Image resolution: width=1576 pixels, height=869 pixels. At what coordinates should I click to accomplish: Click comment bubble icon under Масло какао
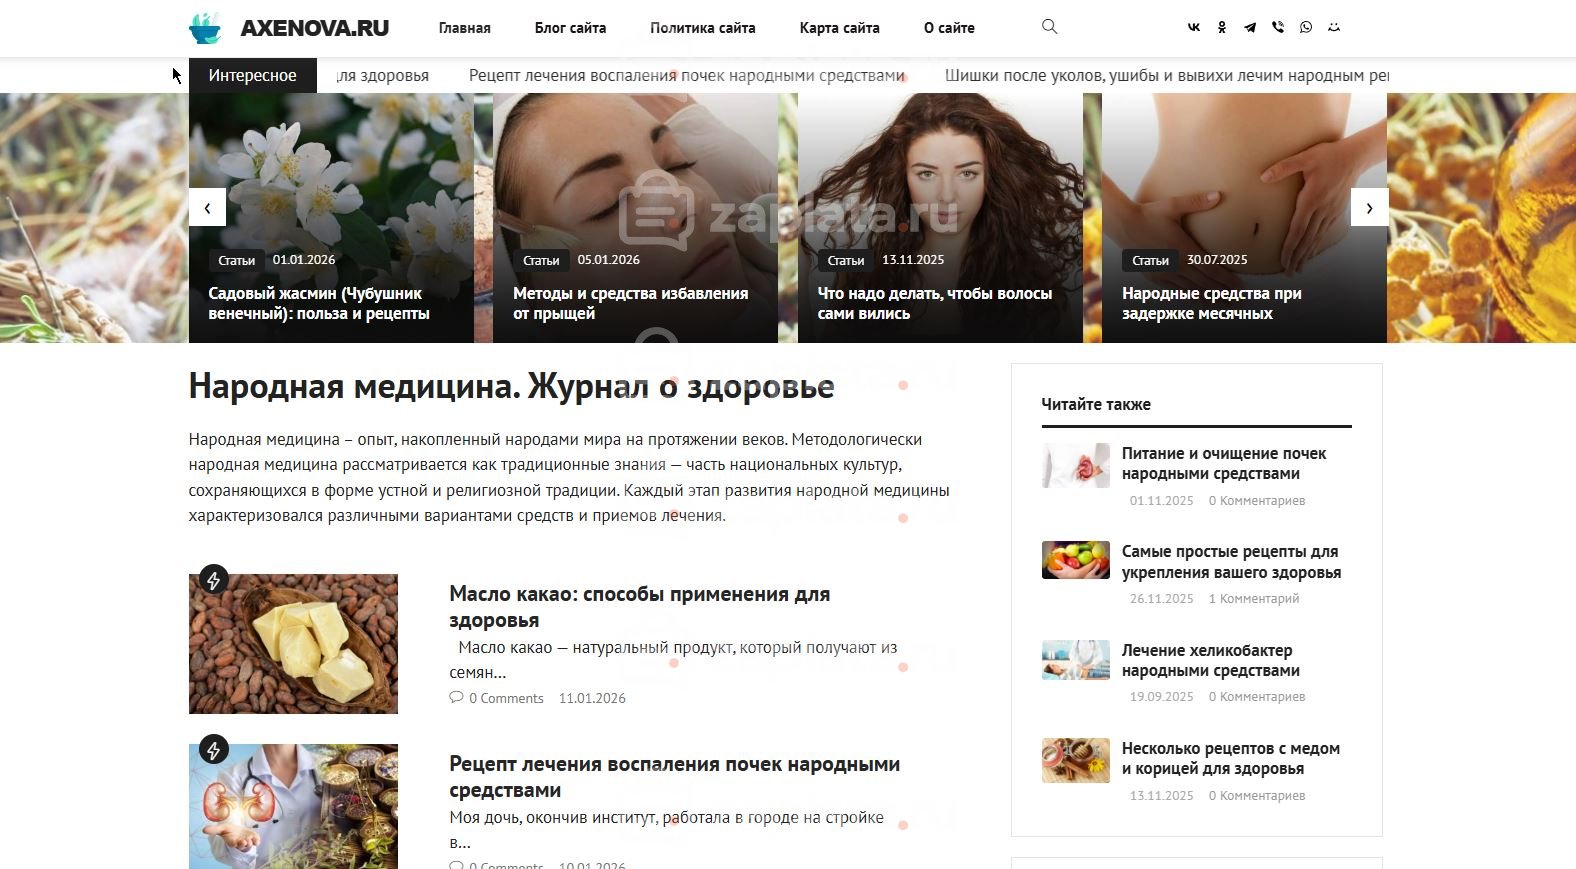456,698
